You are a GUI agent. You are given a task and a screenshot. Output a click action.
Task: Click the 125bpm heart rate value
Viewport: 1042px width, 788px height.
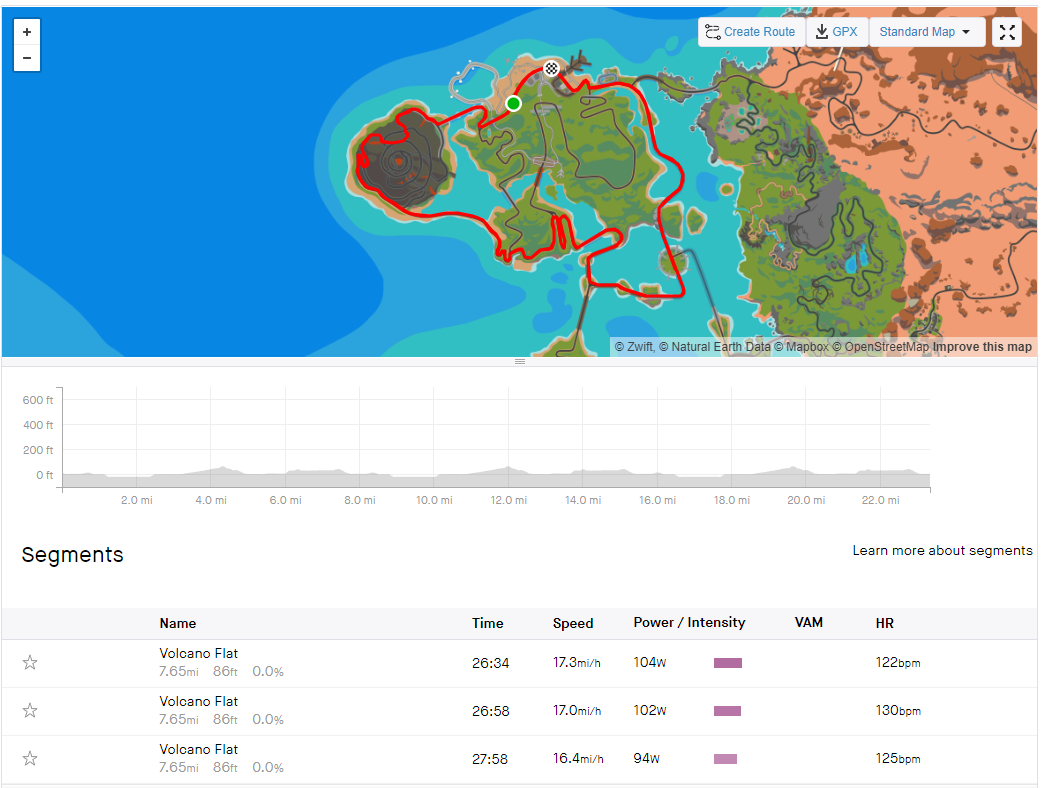point(898,758)
